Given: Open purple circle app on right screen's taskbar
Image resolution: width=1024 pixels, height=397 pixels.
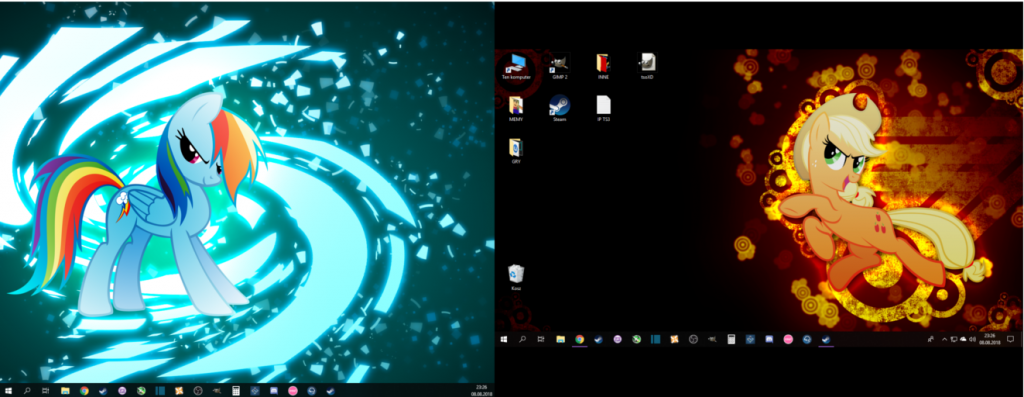Looking at the screenshot, I should (617, 339).
